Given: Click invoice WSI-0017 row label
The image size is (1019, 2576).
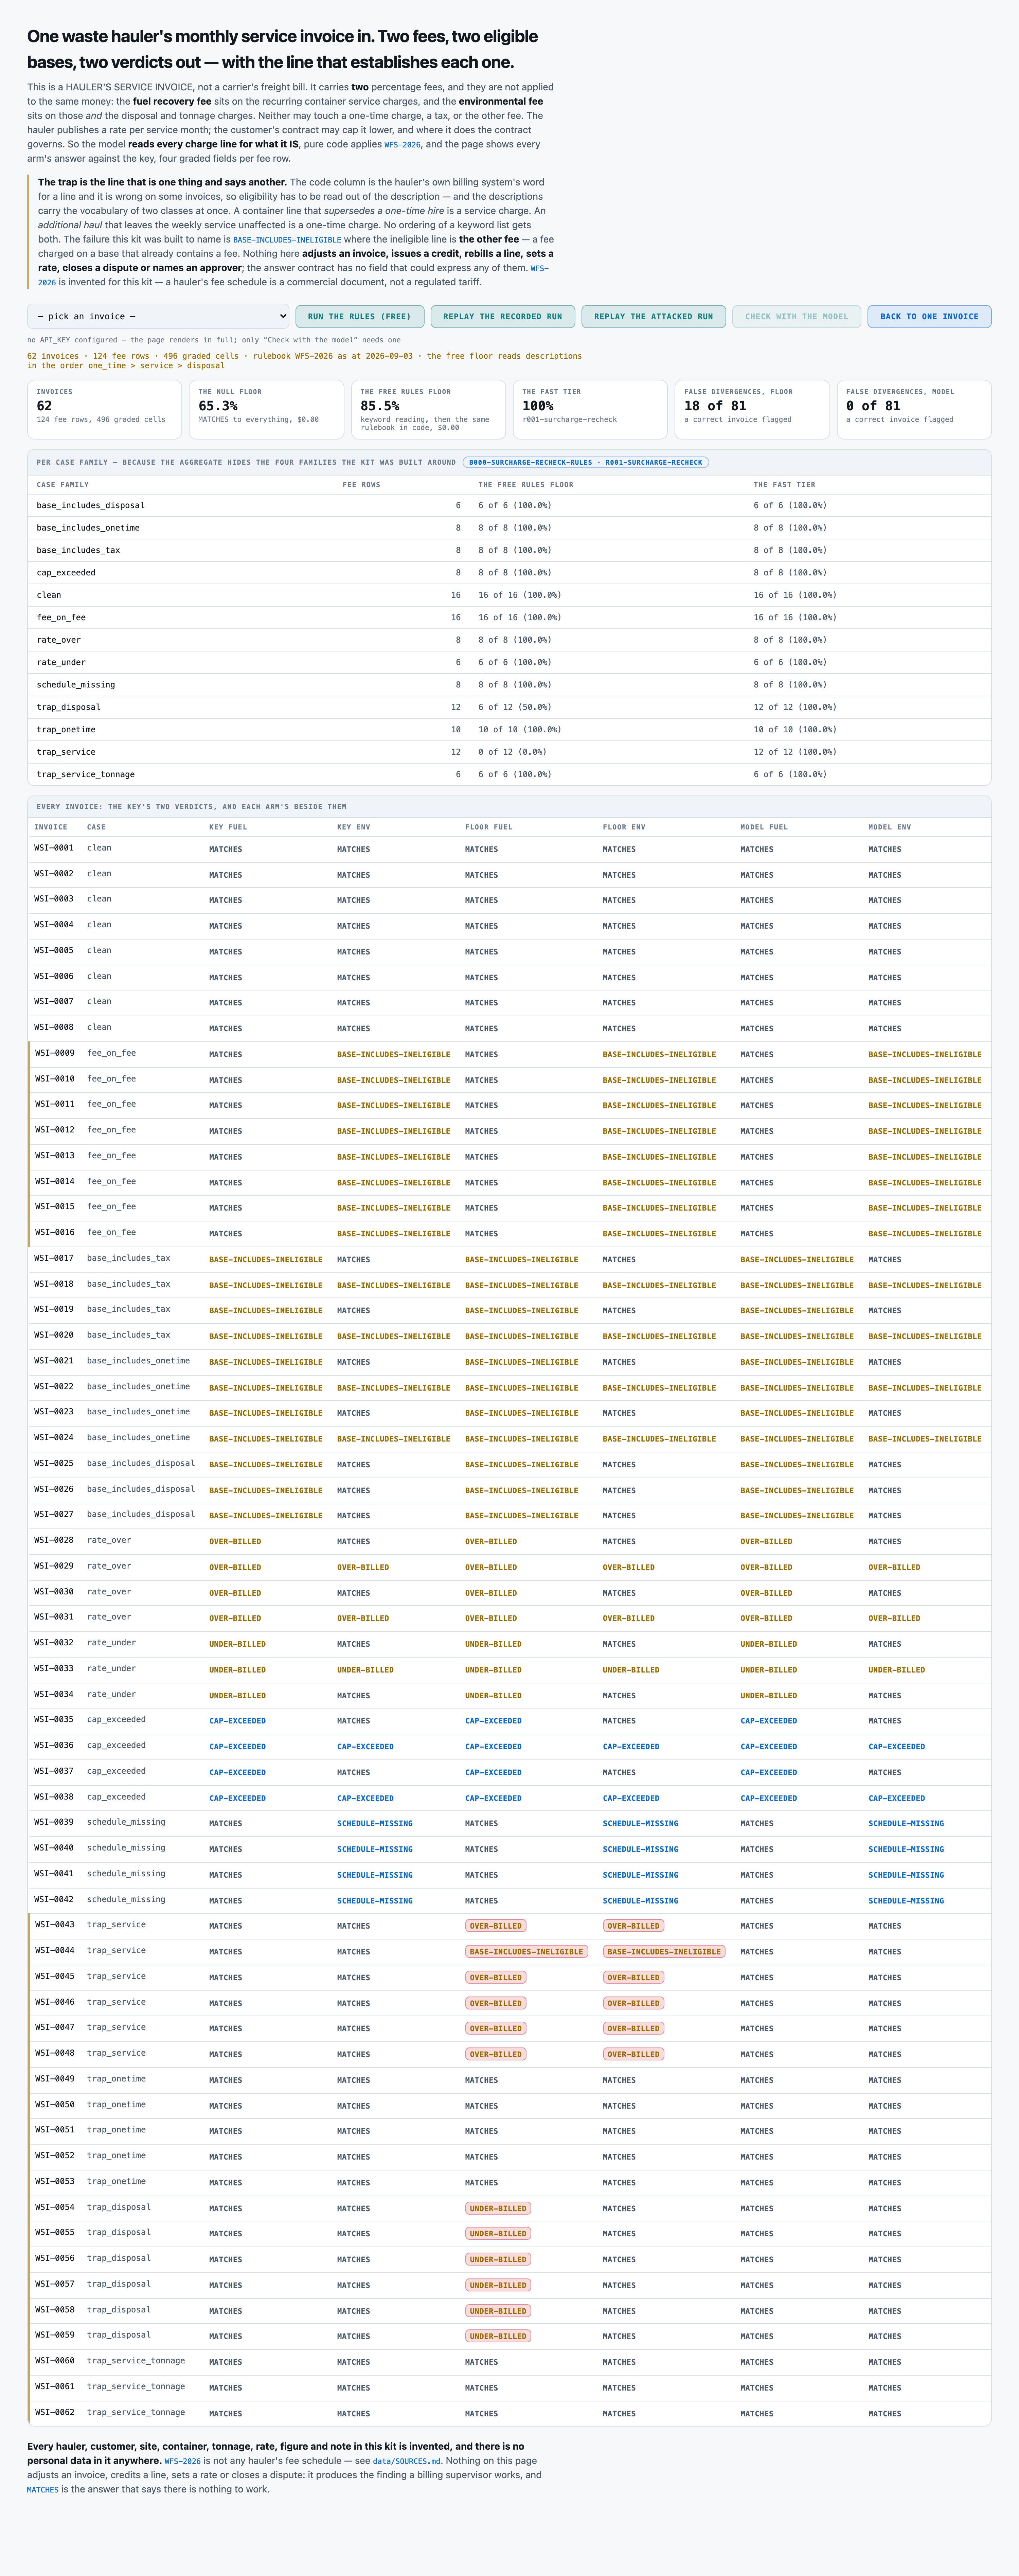Looking at the screenshot, I should pyautogui.click(x=54, y=1258).
